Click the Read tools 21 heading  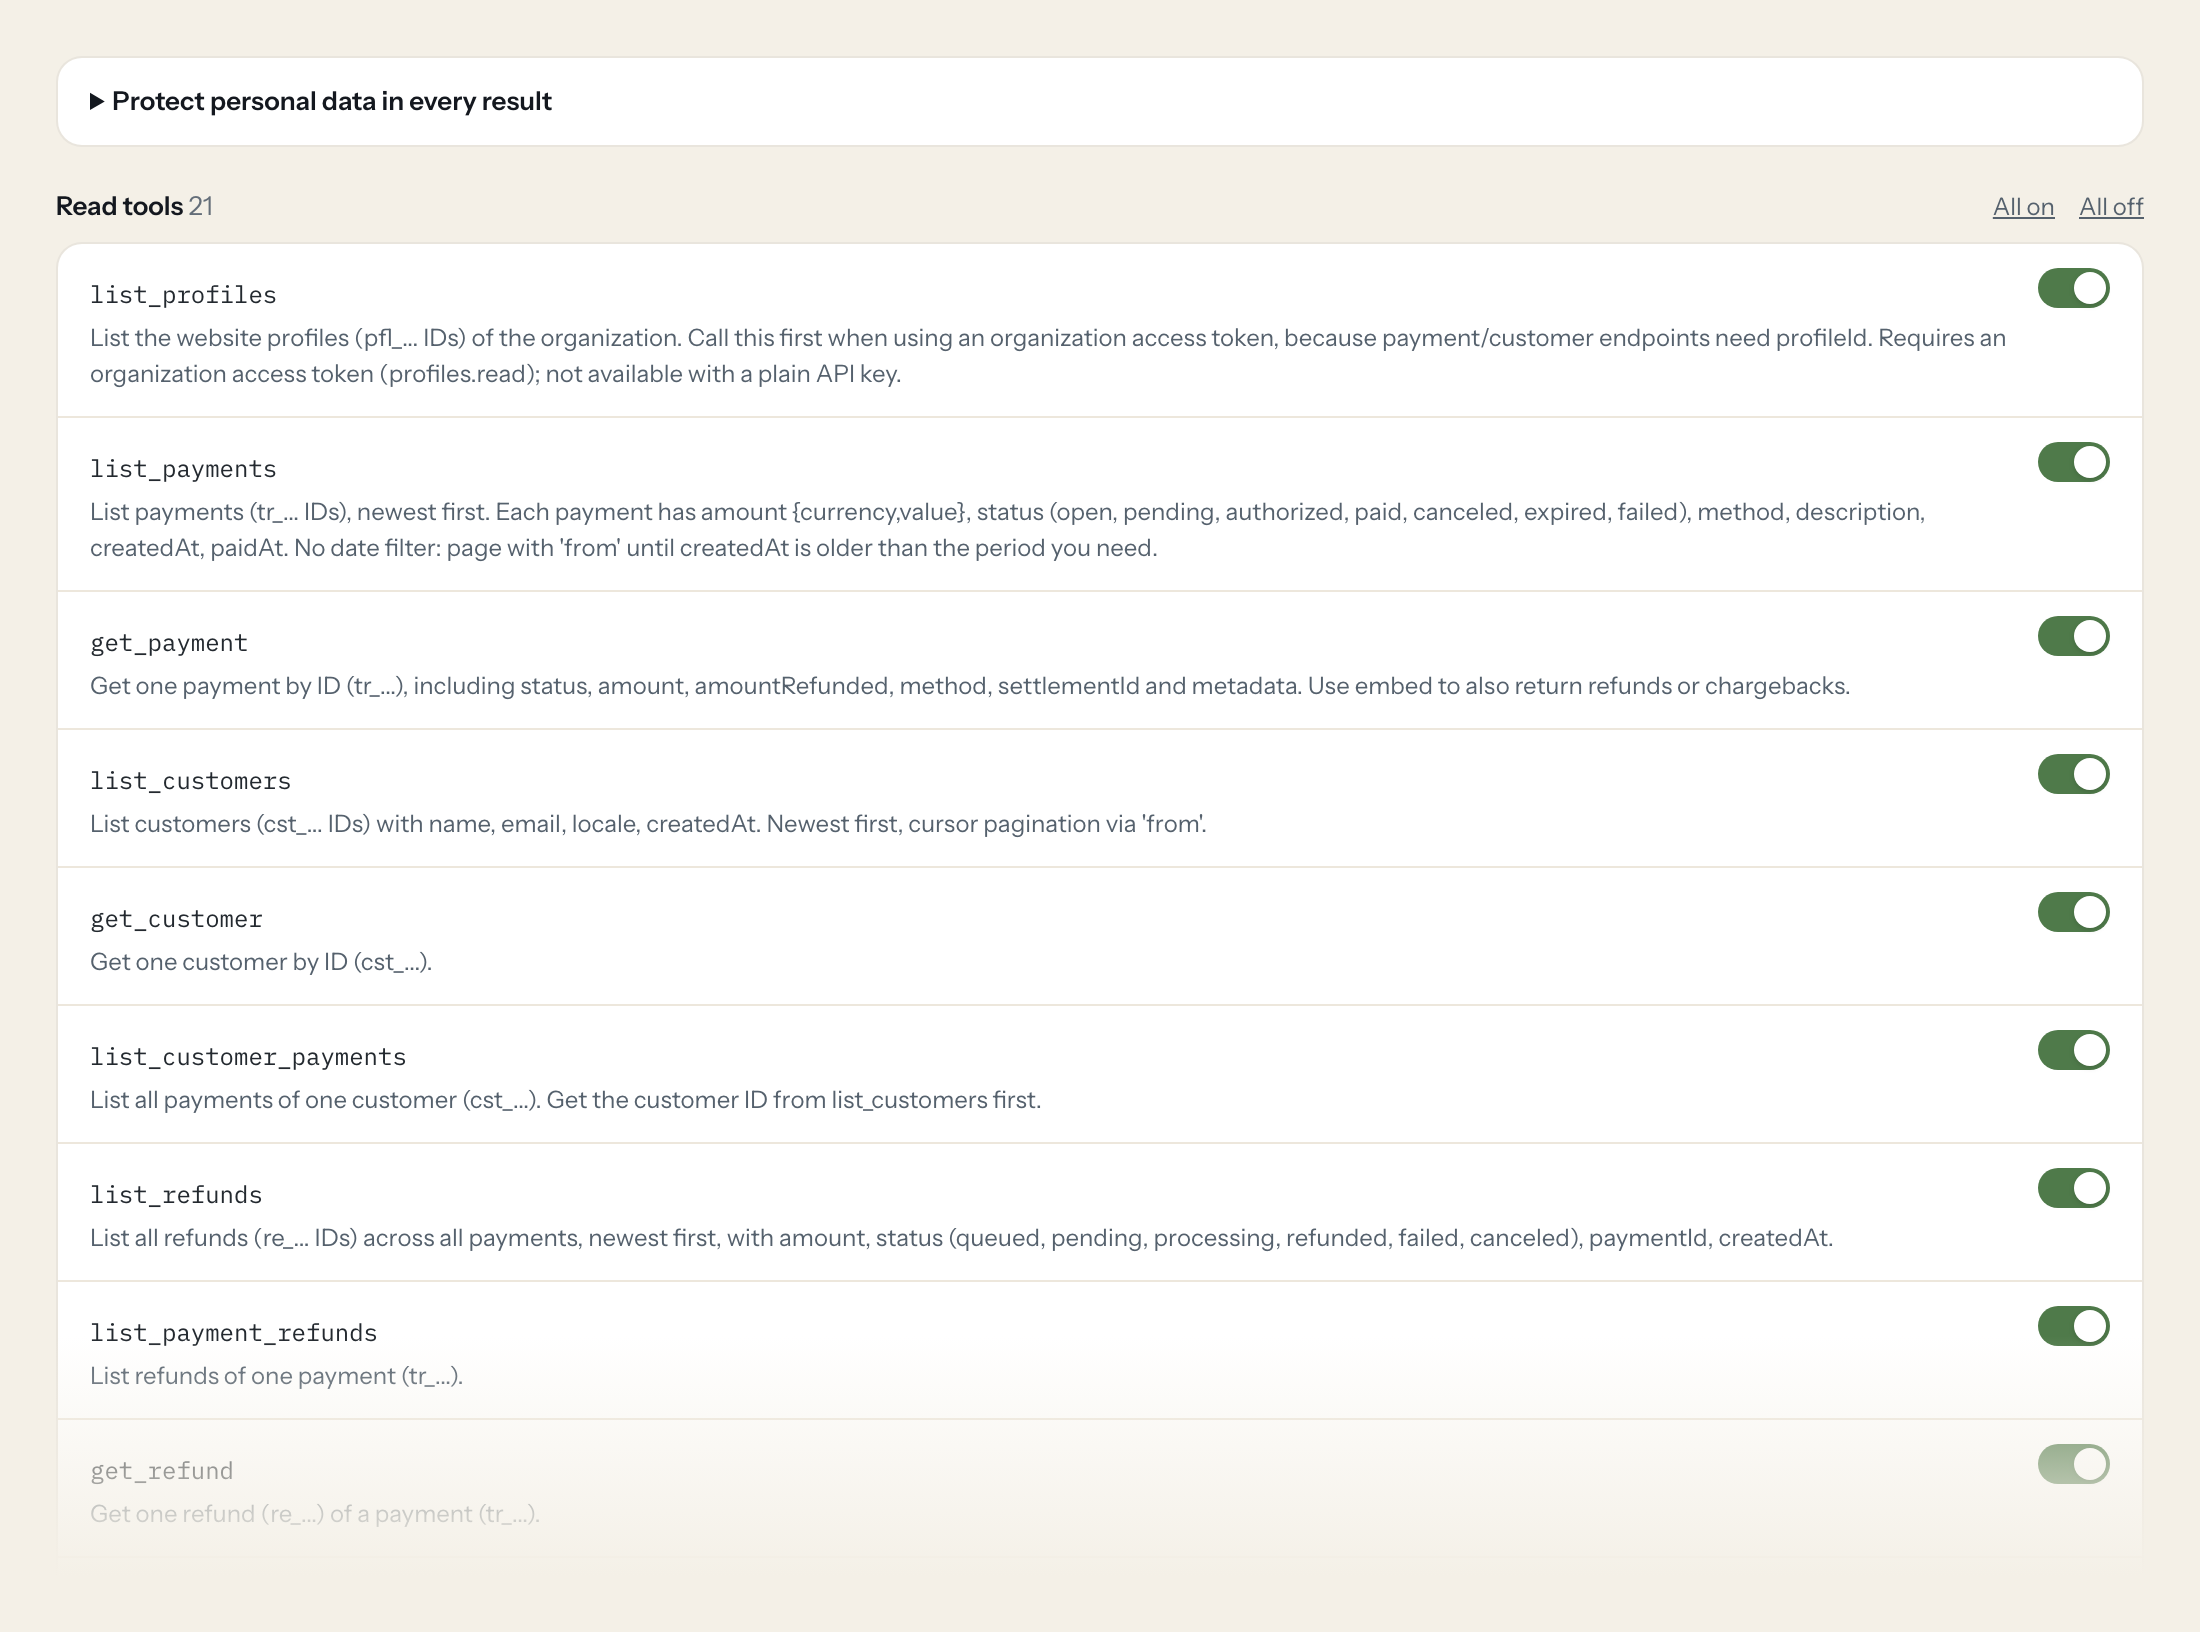tap(134, 206)
